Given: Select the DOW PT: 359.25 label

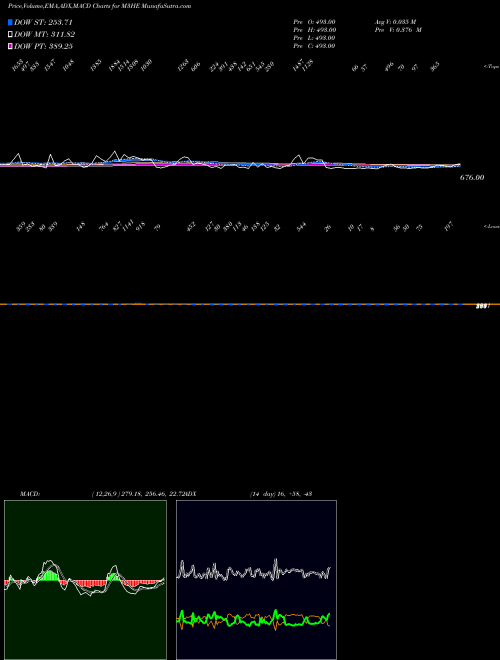Looking at the screenshot, I should click(43, 46).
